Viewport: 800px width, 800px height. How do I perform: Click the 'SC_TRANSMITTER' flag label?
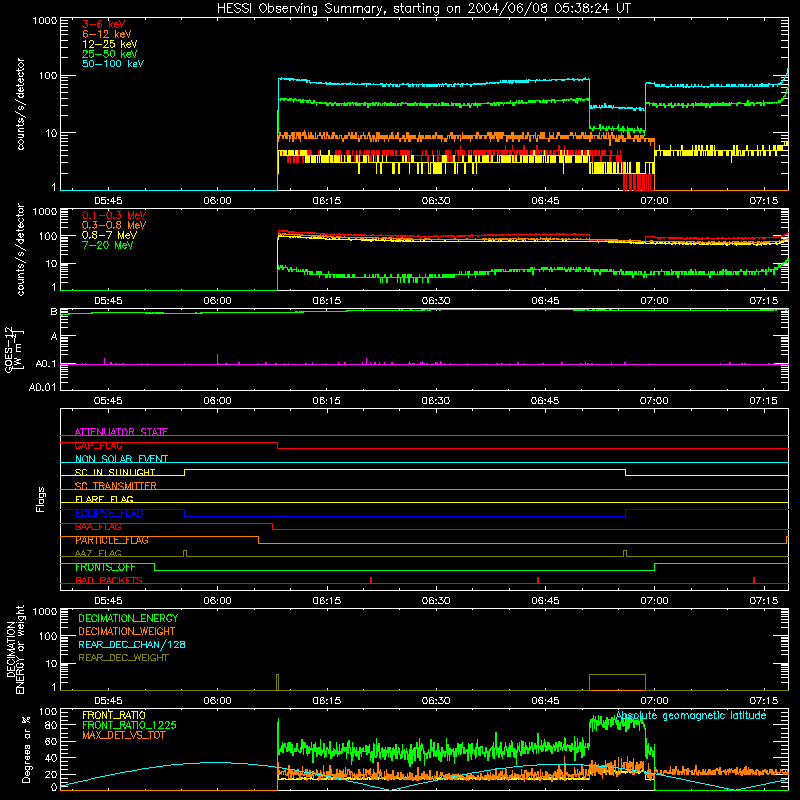(x=116, y=486)
